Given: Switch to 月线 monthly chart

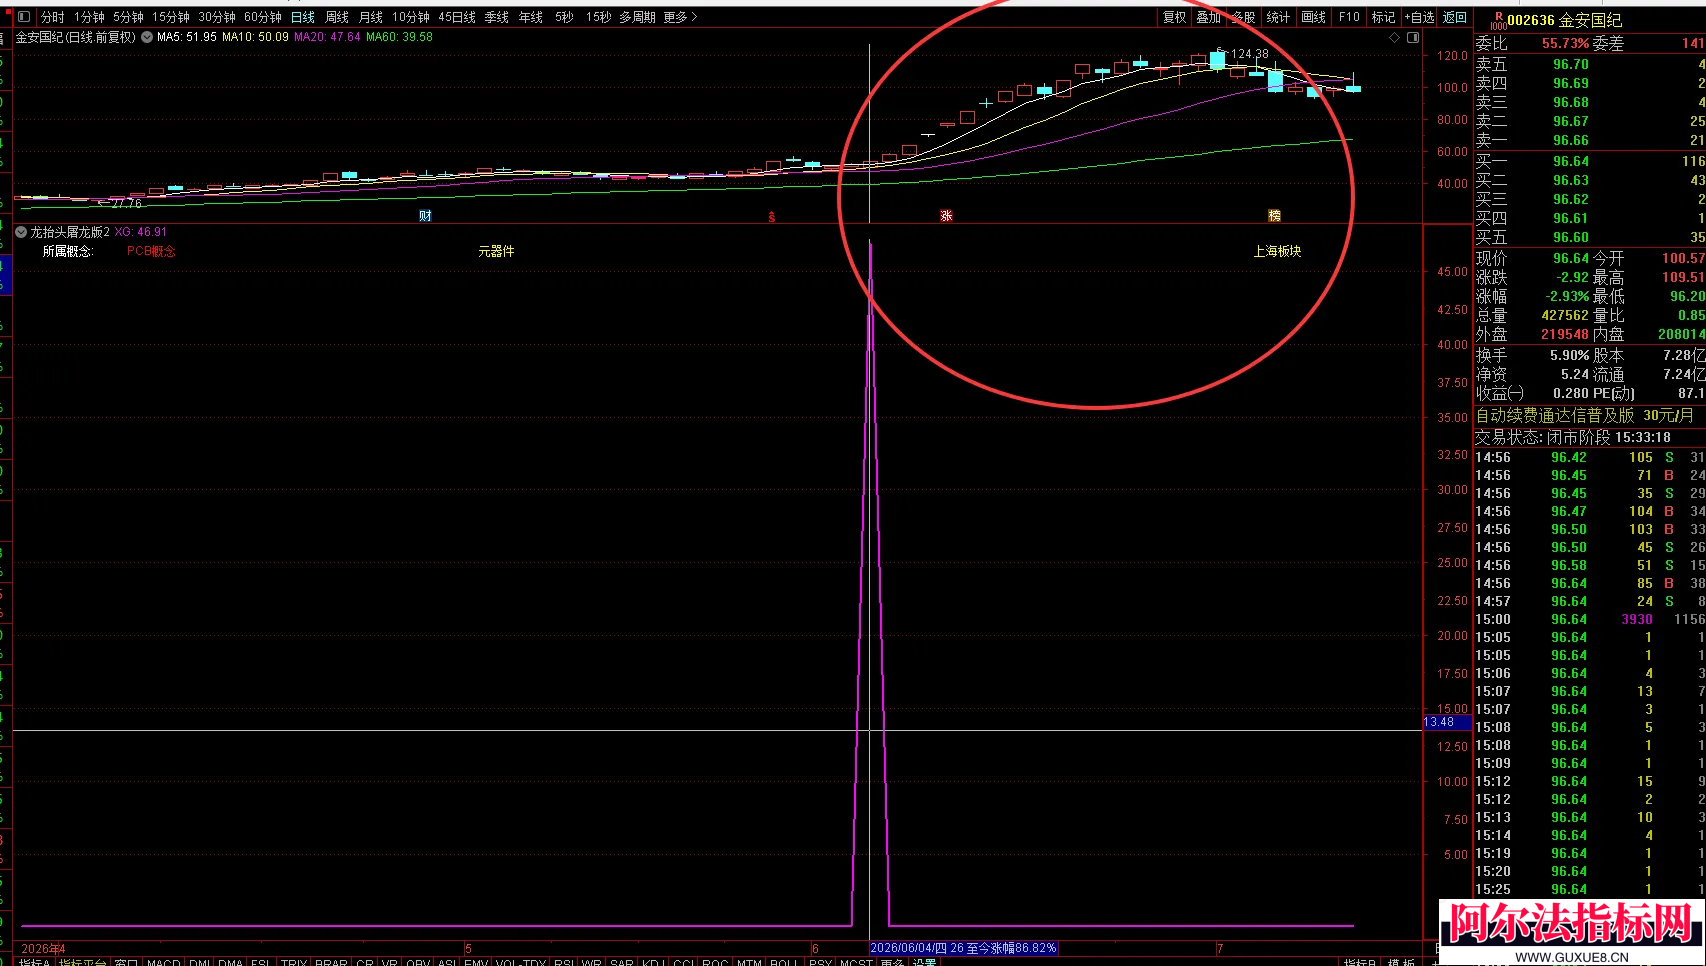Looking at the screenshot, I should (x=371, y=17).
